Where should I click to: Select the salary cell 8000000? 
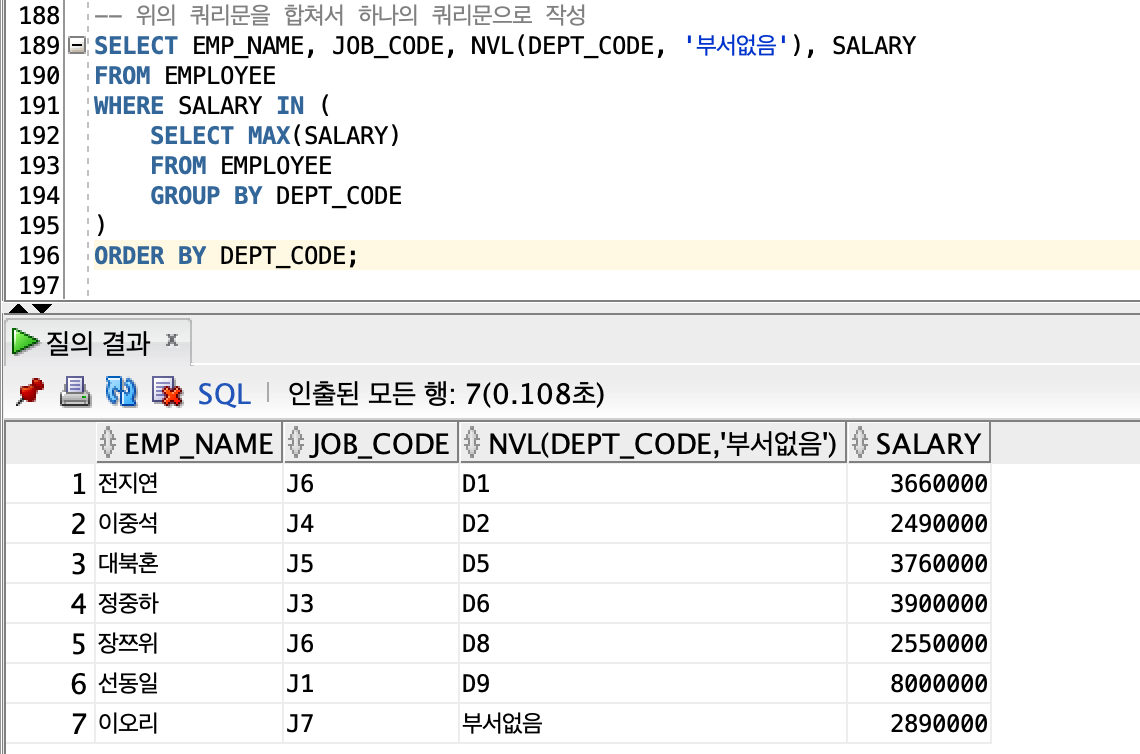pos(919,683)
